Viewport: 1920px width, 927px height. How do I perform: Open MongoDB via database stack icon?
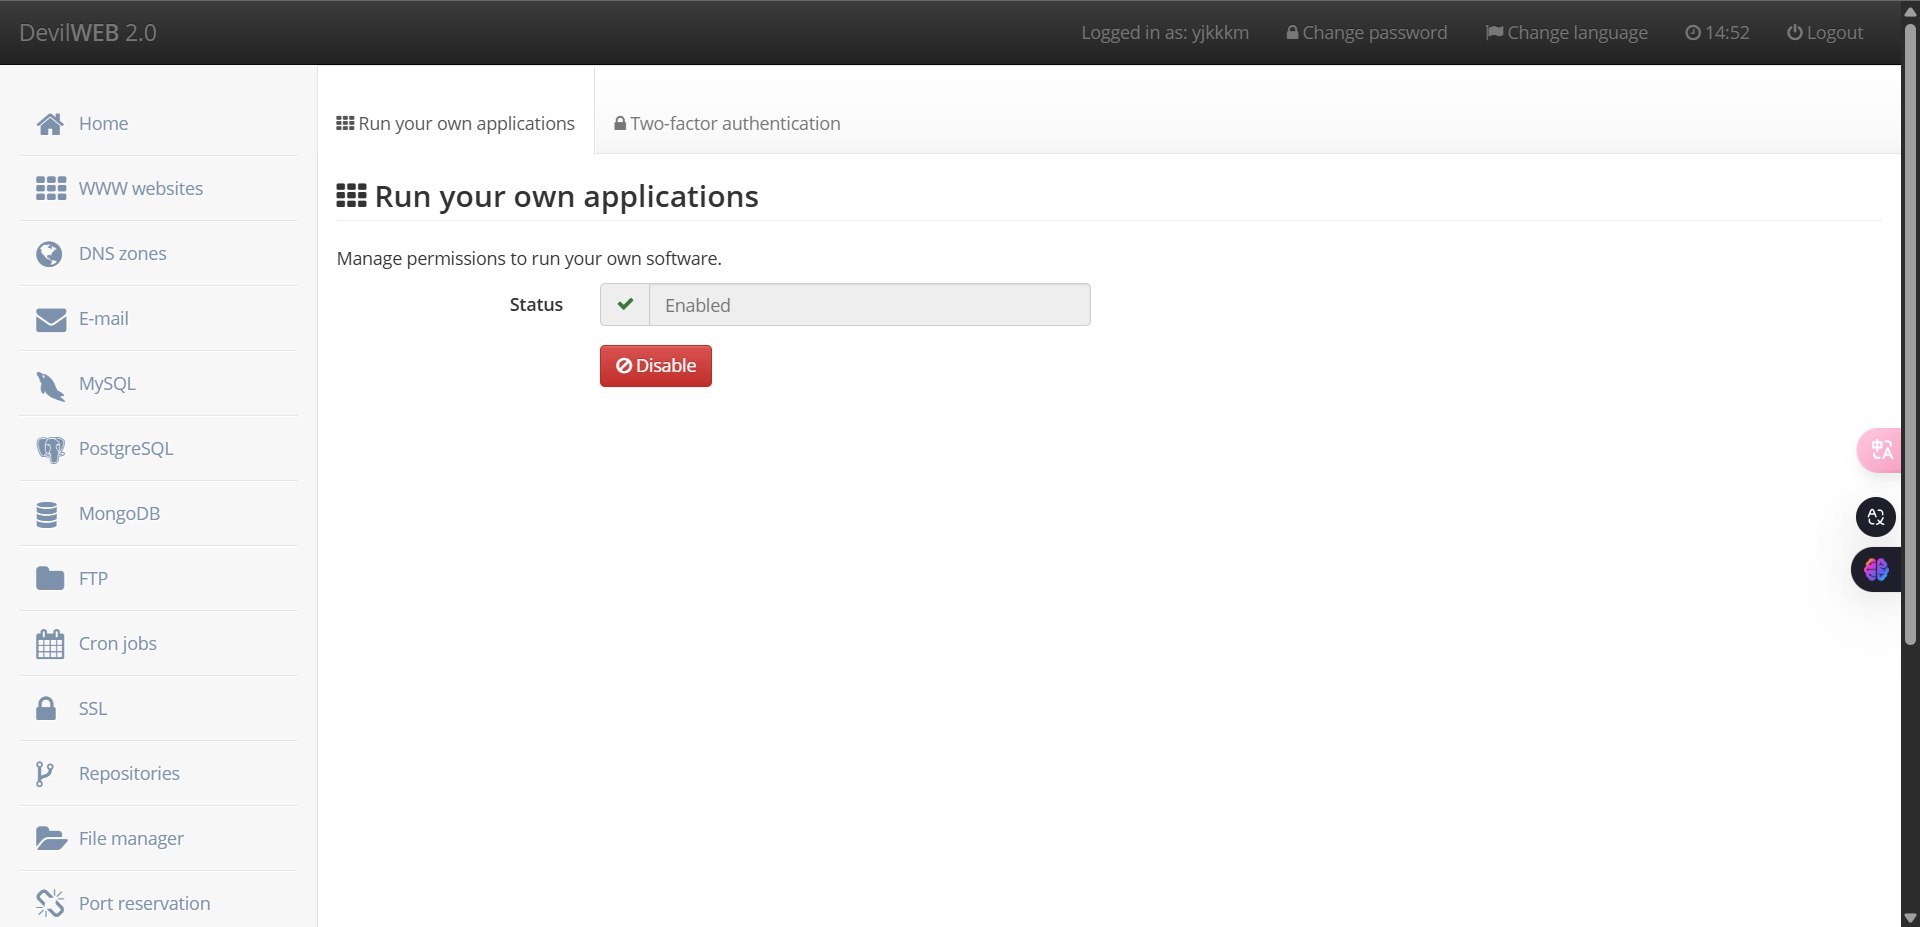click(x=47, y=514)
